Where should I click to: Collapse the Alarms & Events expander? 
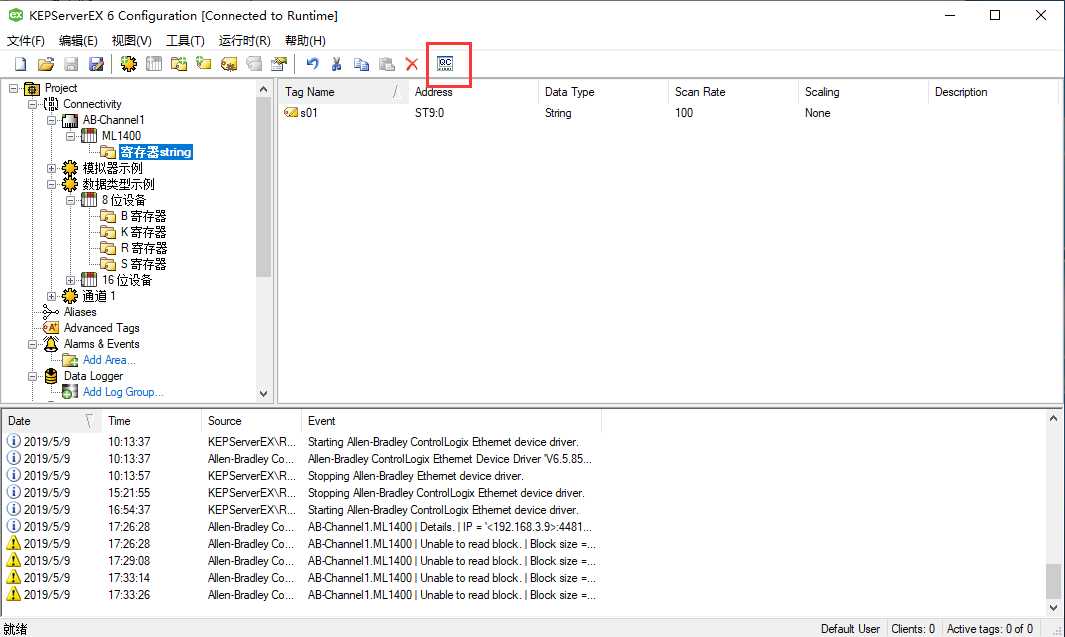tap(32, 344)
